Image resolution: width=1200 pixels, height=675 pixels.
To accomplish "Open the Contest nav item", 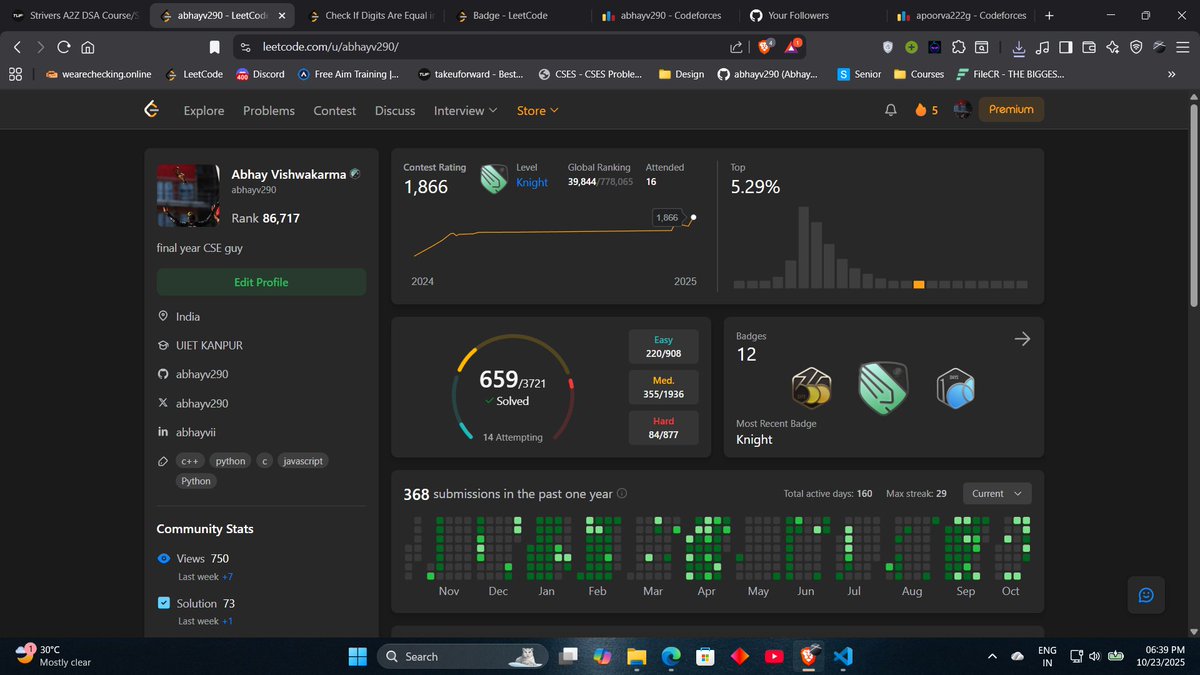I will pos(335,110).
